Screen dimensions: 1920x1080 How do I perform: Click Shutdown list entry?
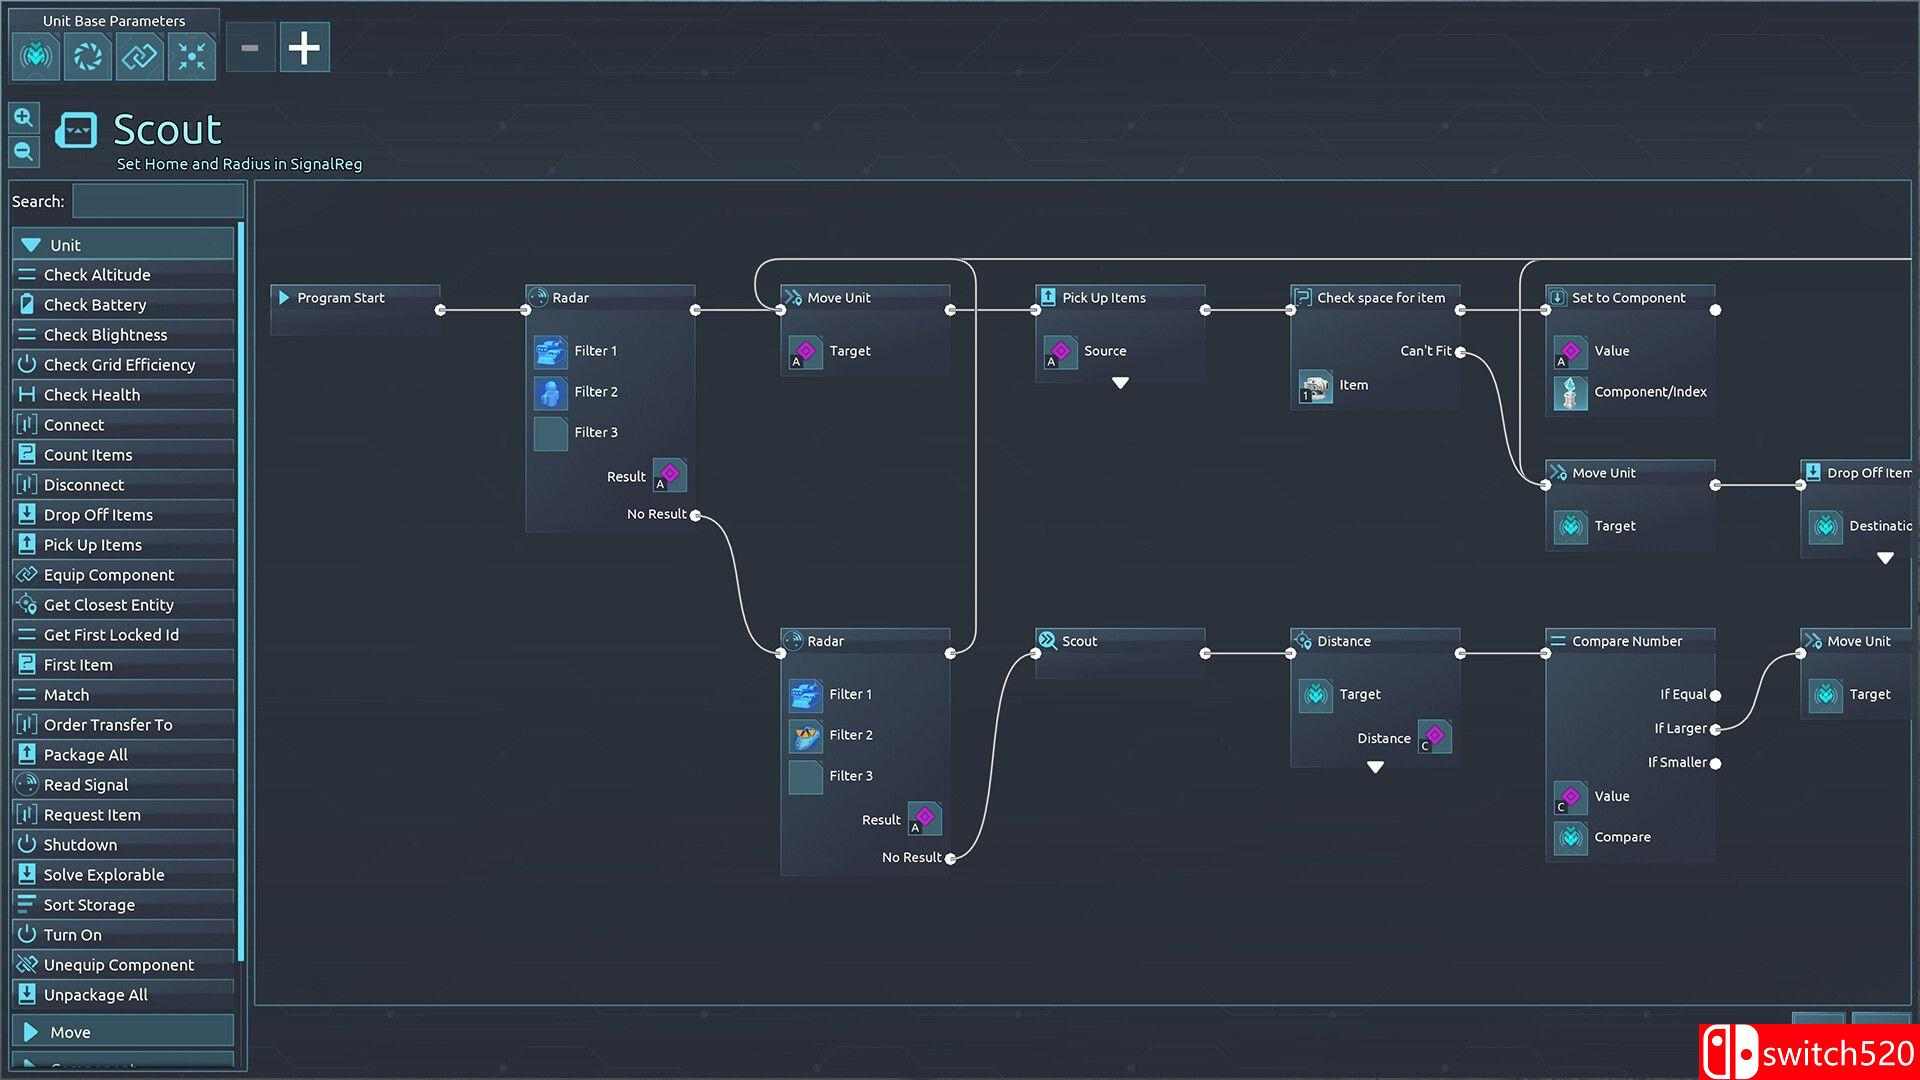click(123, 844)
